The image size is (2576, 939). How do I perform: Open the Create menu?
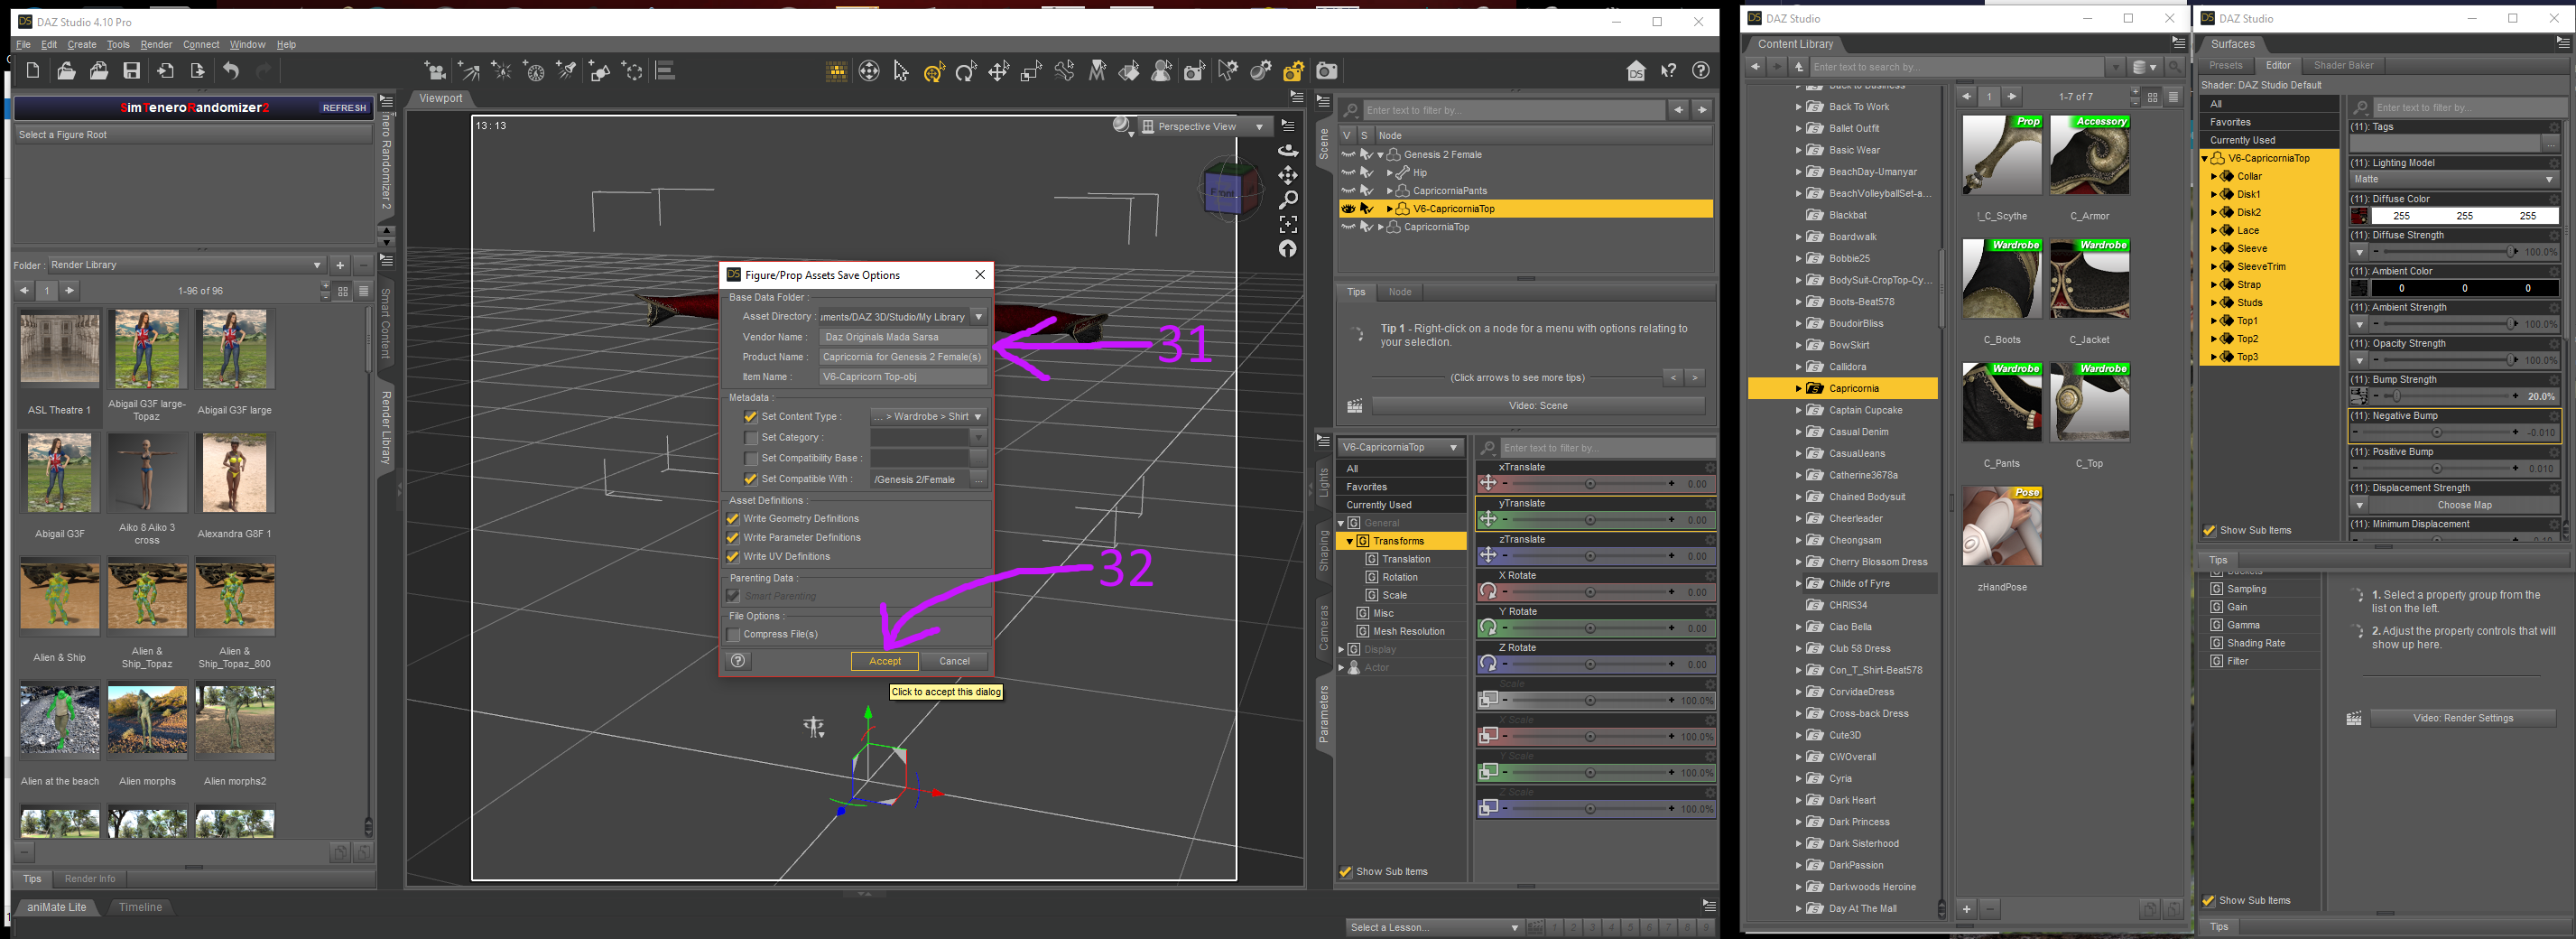coord(82,45)
